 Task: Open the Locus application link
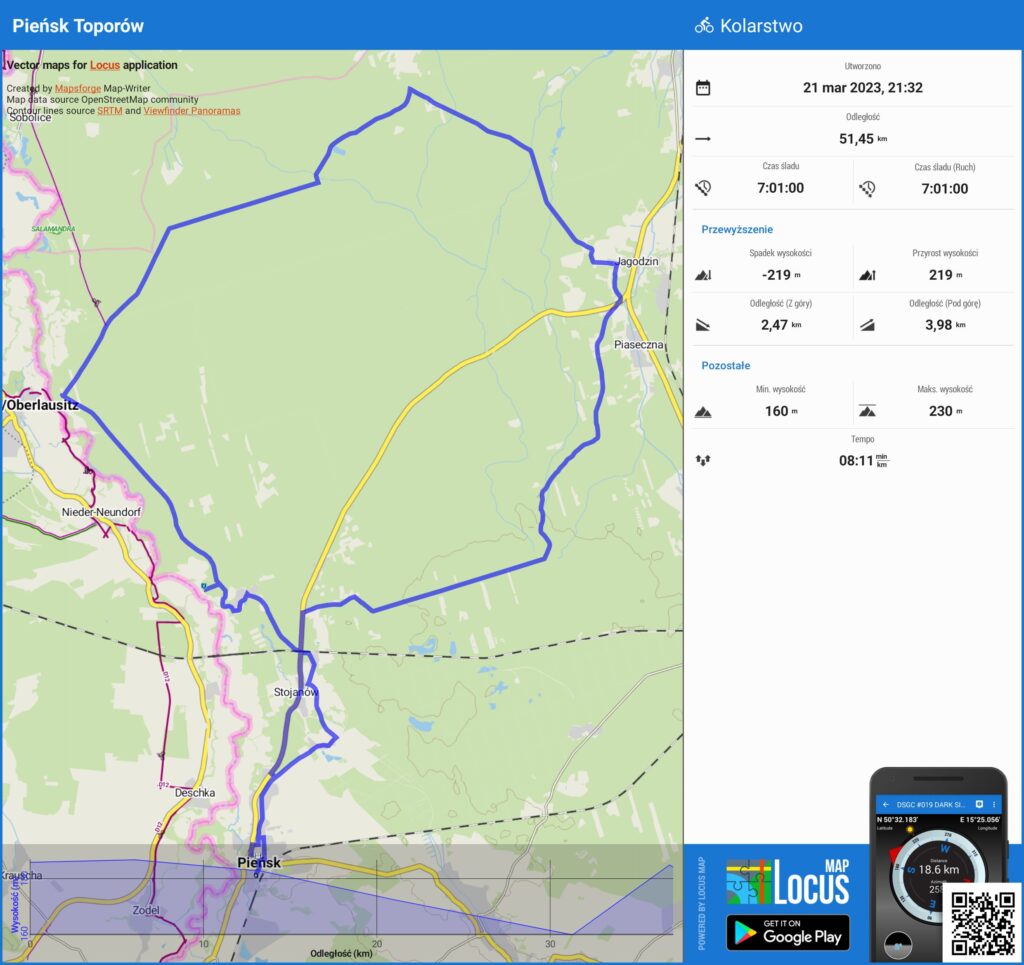coord(104,65)
